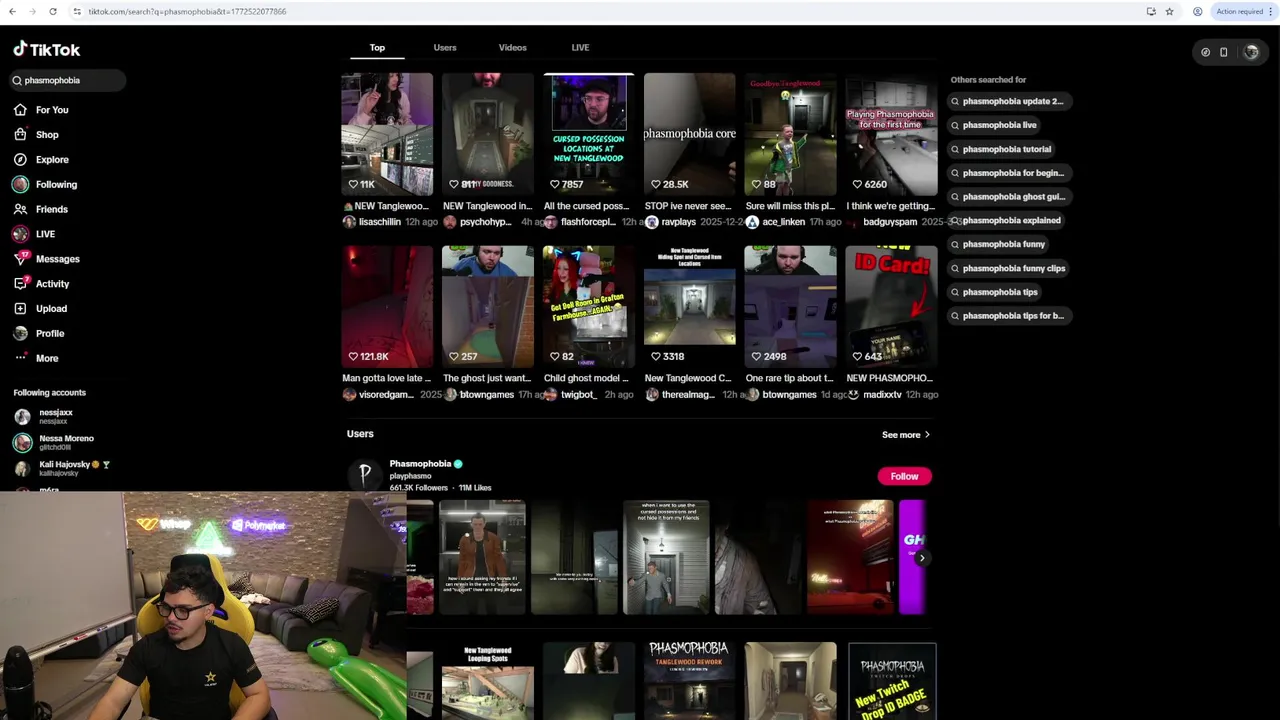
Task: Open the Chrome profile account icon
Action: (1197, 11)
